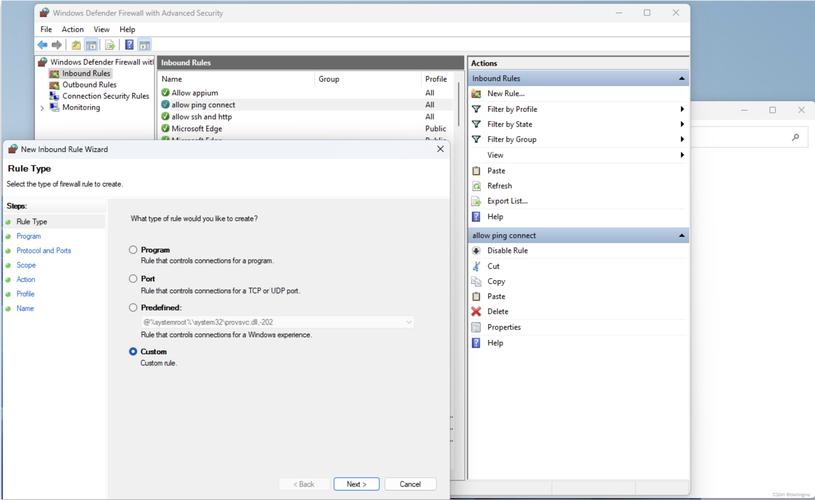The image size is (815, 500).
Task: Open the File menu
Action: click(46, 30)
